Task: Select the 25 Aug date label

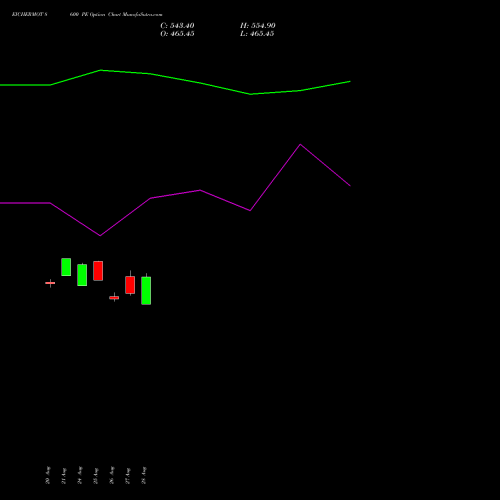Action: 96,476
